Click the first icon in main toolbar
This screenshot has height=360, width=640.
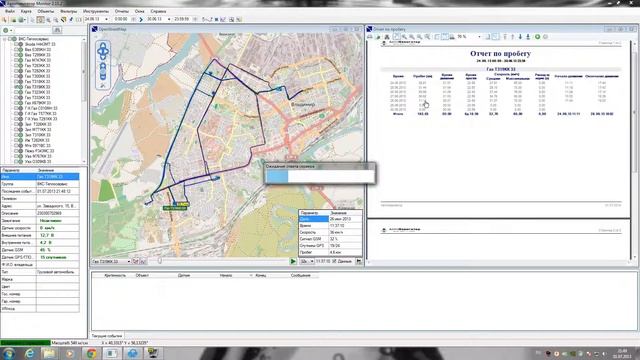[5, 19]
